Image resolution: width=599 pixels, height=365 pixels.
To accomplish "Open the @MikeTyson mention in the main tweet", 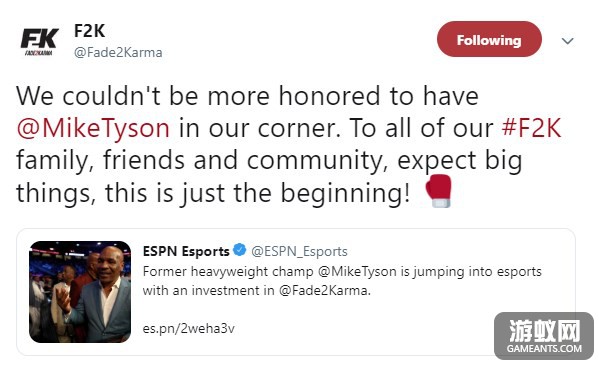I will [x=93, y=128].
